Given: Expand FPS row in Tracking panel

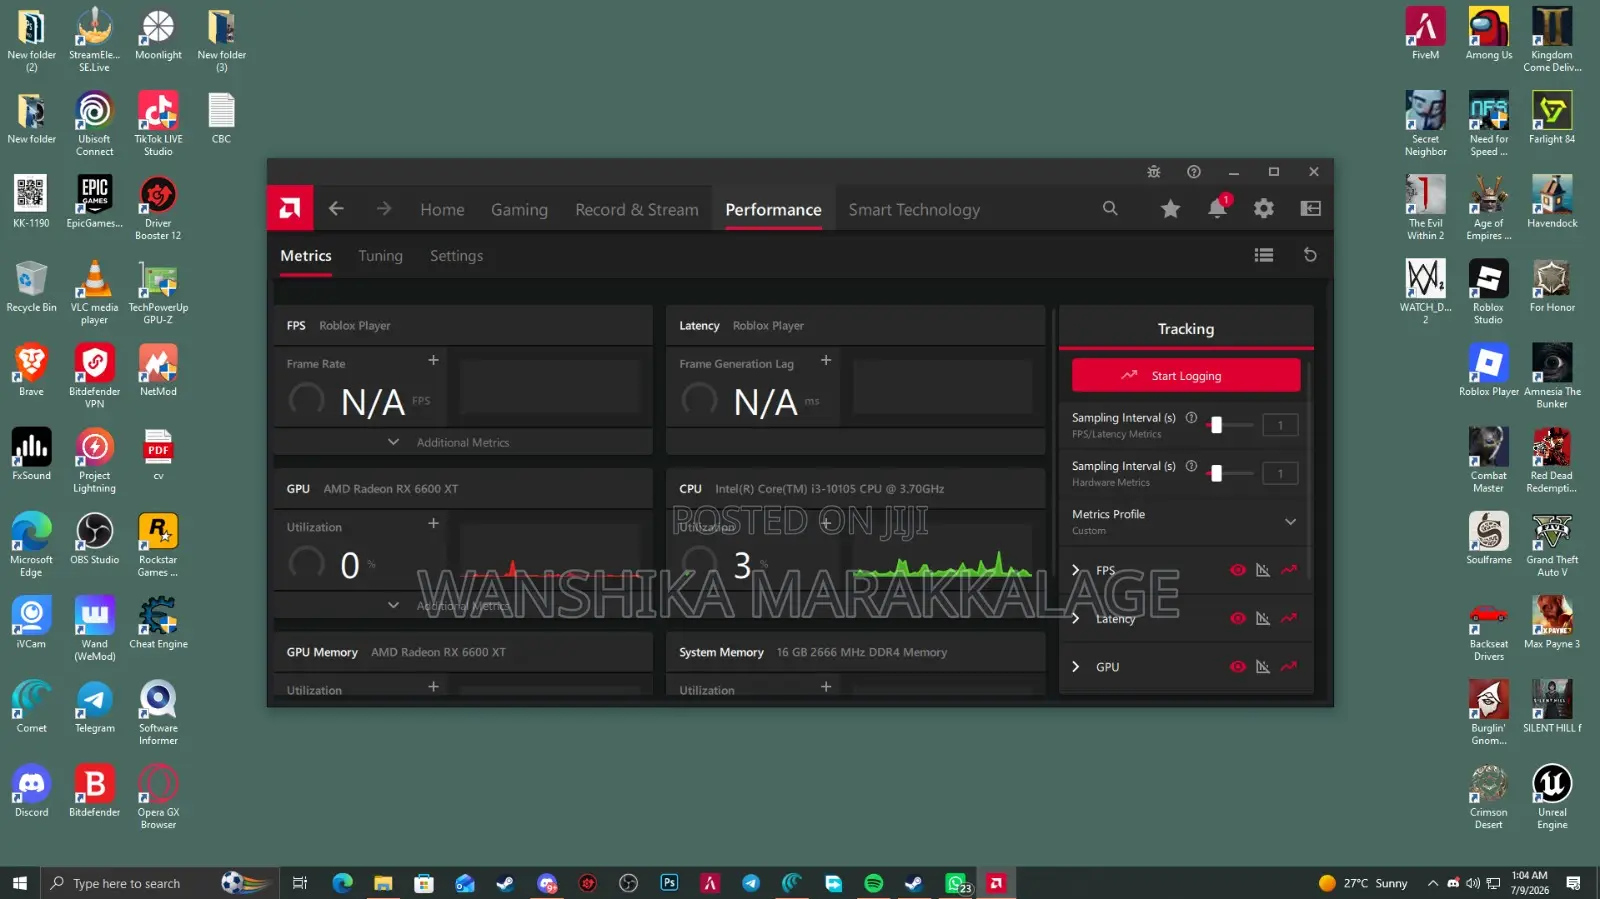Looking at the screenshot, I should pos(1076,570).
